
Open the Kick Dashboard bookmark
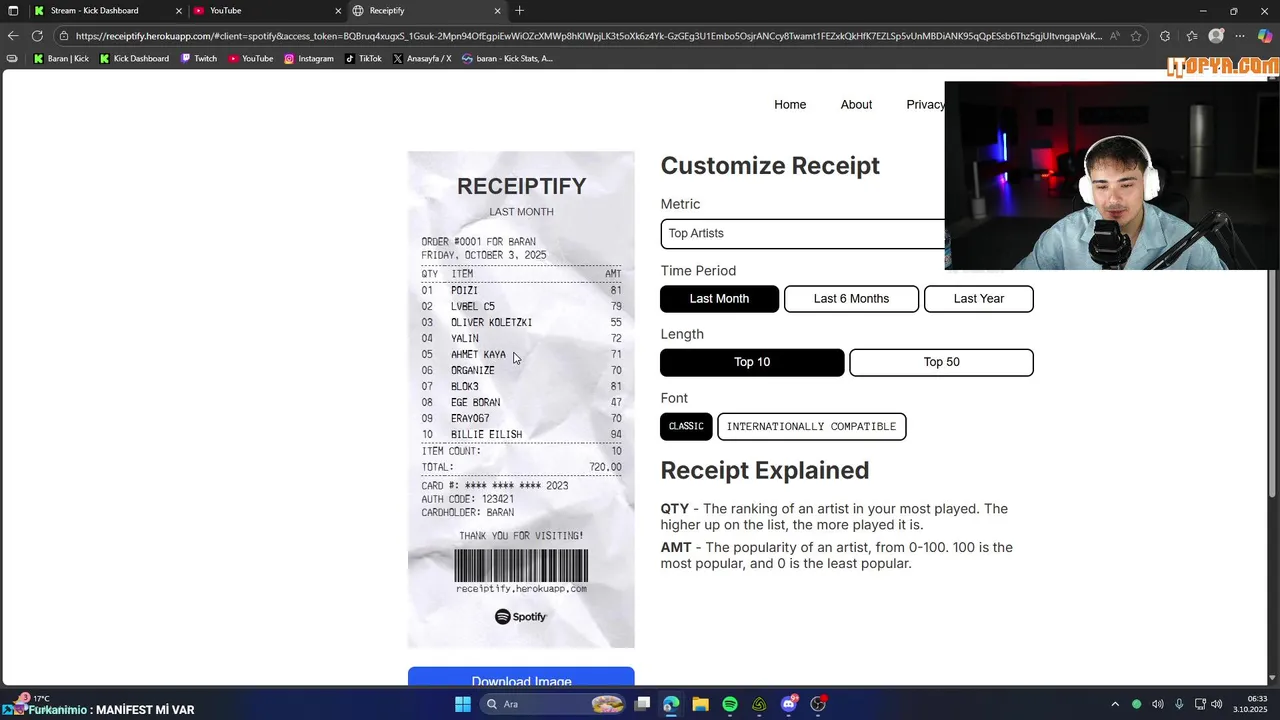coord(134,58)
